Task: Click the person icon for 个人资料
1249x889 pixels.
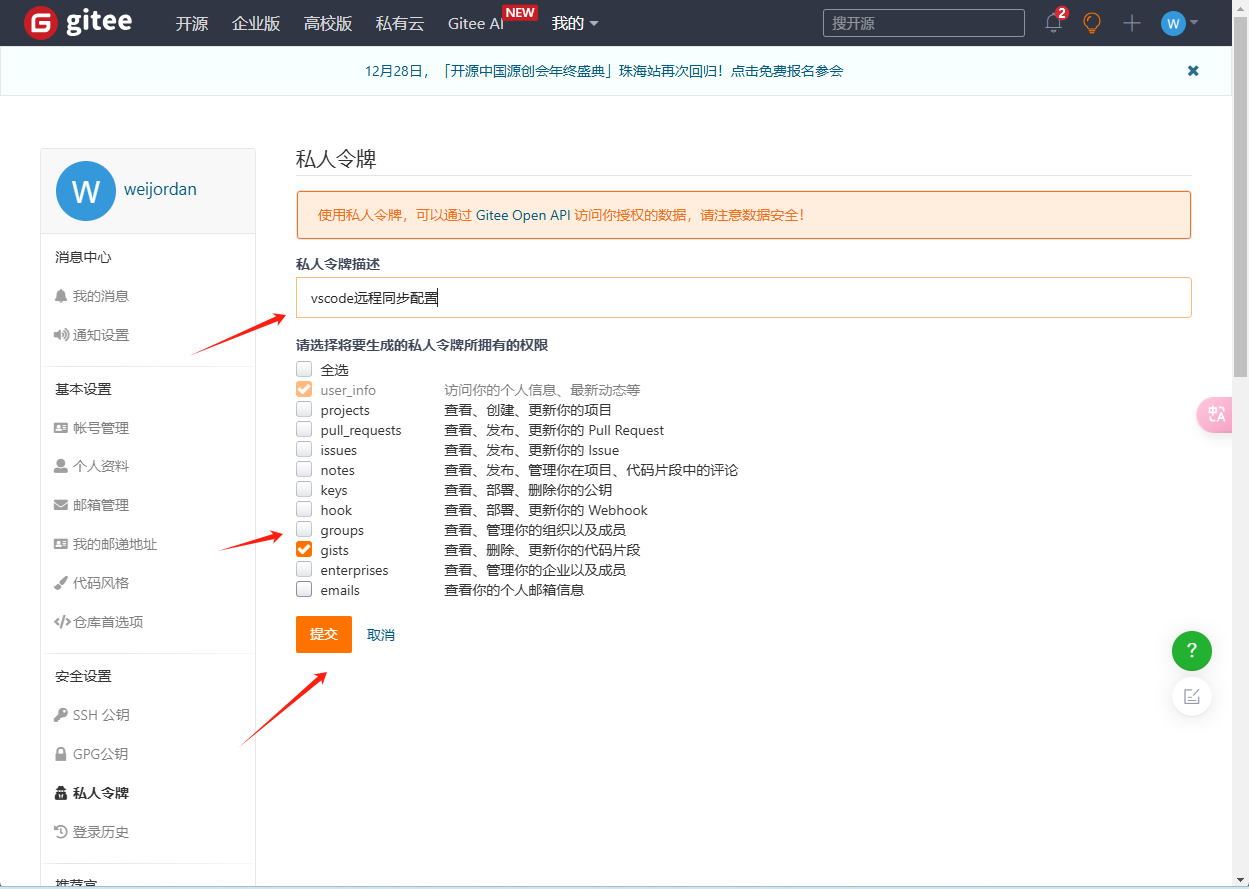Action: [x=61, y=466]
